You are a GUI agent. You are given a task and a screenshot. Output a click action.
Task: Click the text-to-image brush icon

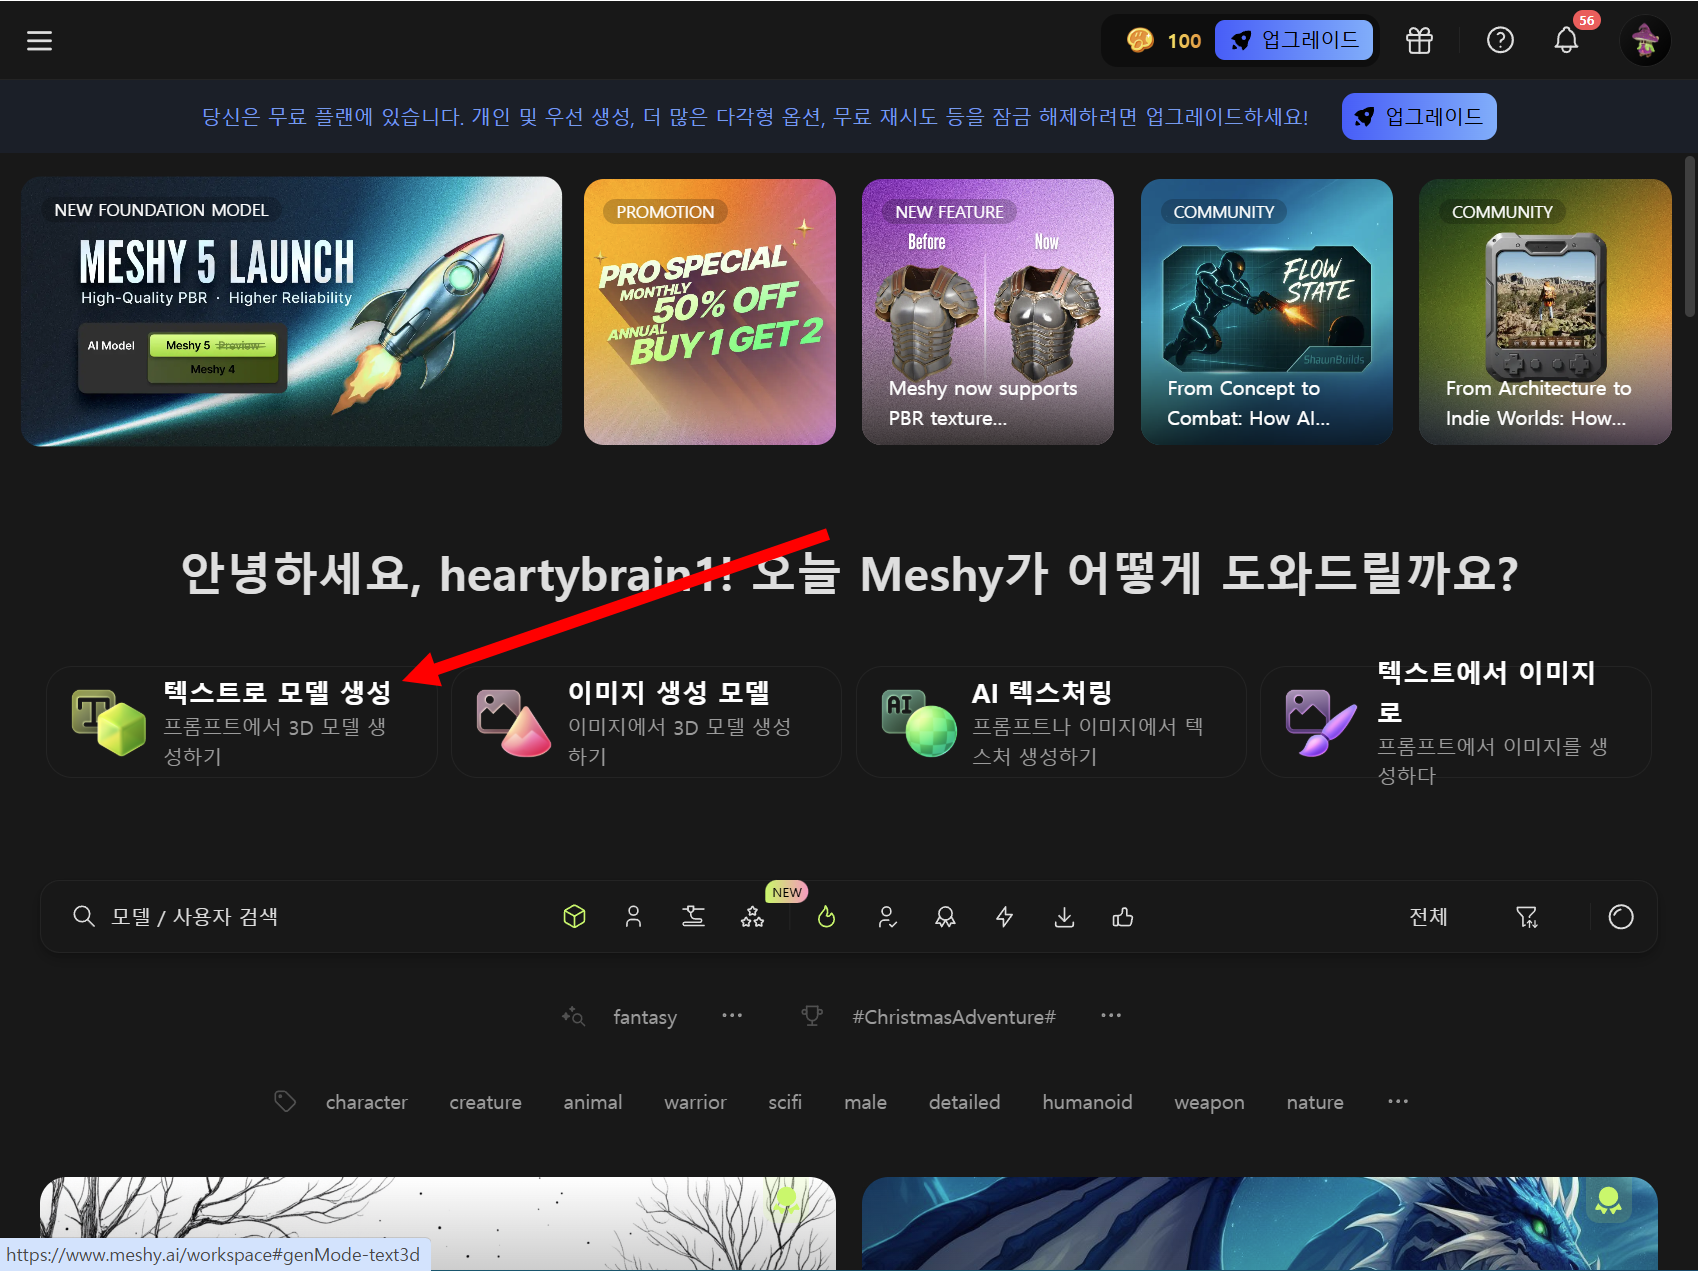pos(1321,722)
